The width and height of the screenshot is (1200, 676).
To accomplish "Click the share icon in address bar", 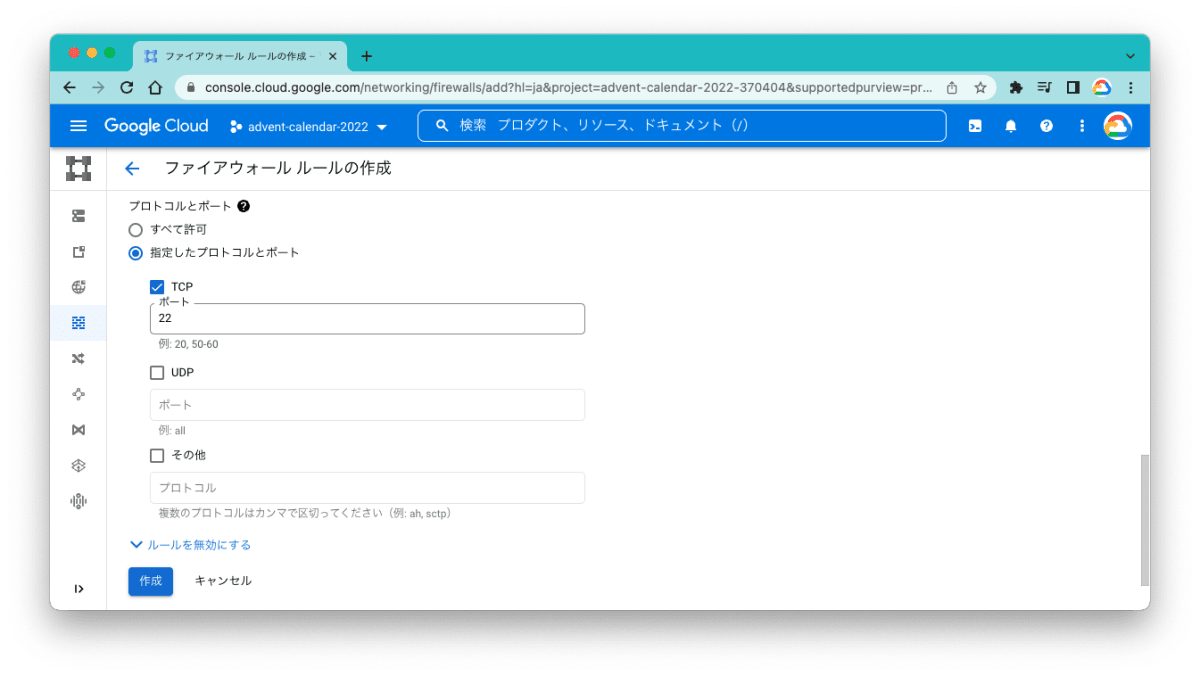I will point(952,88).
